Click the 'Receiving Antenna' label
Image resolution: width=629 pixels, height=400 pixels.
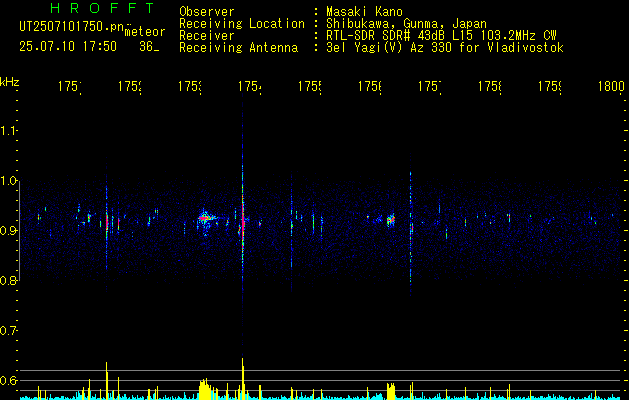coord(239,48)
